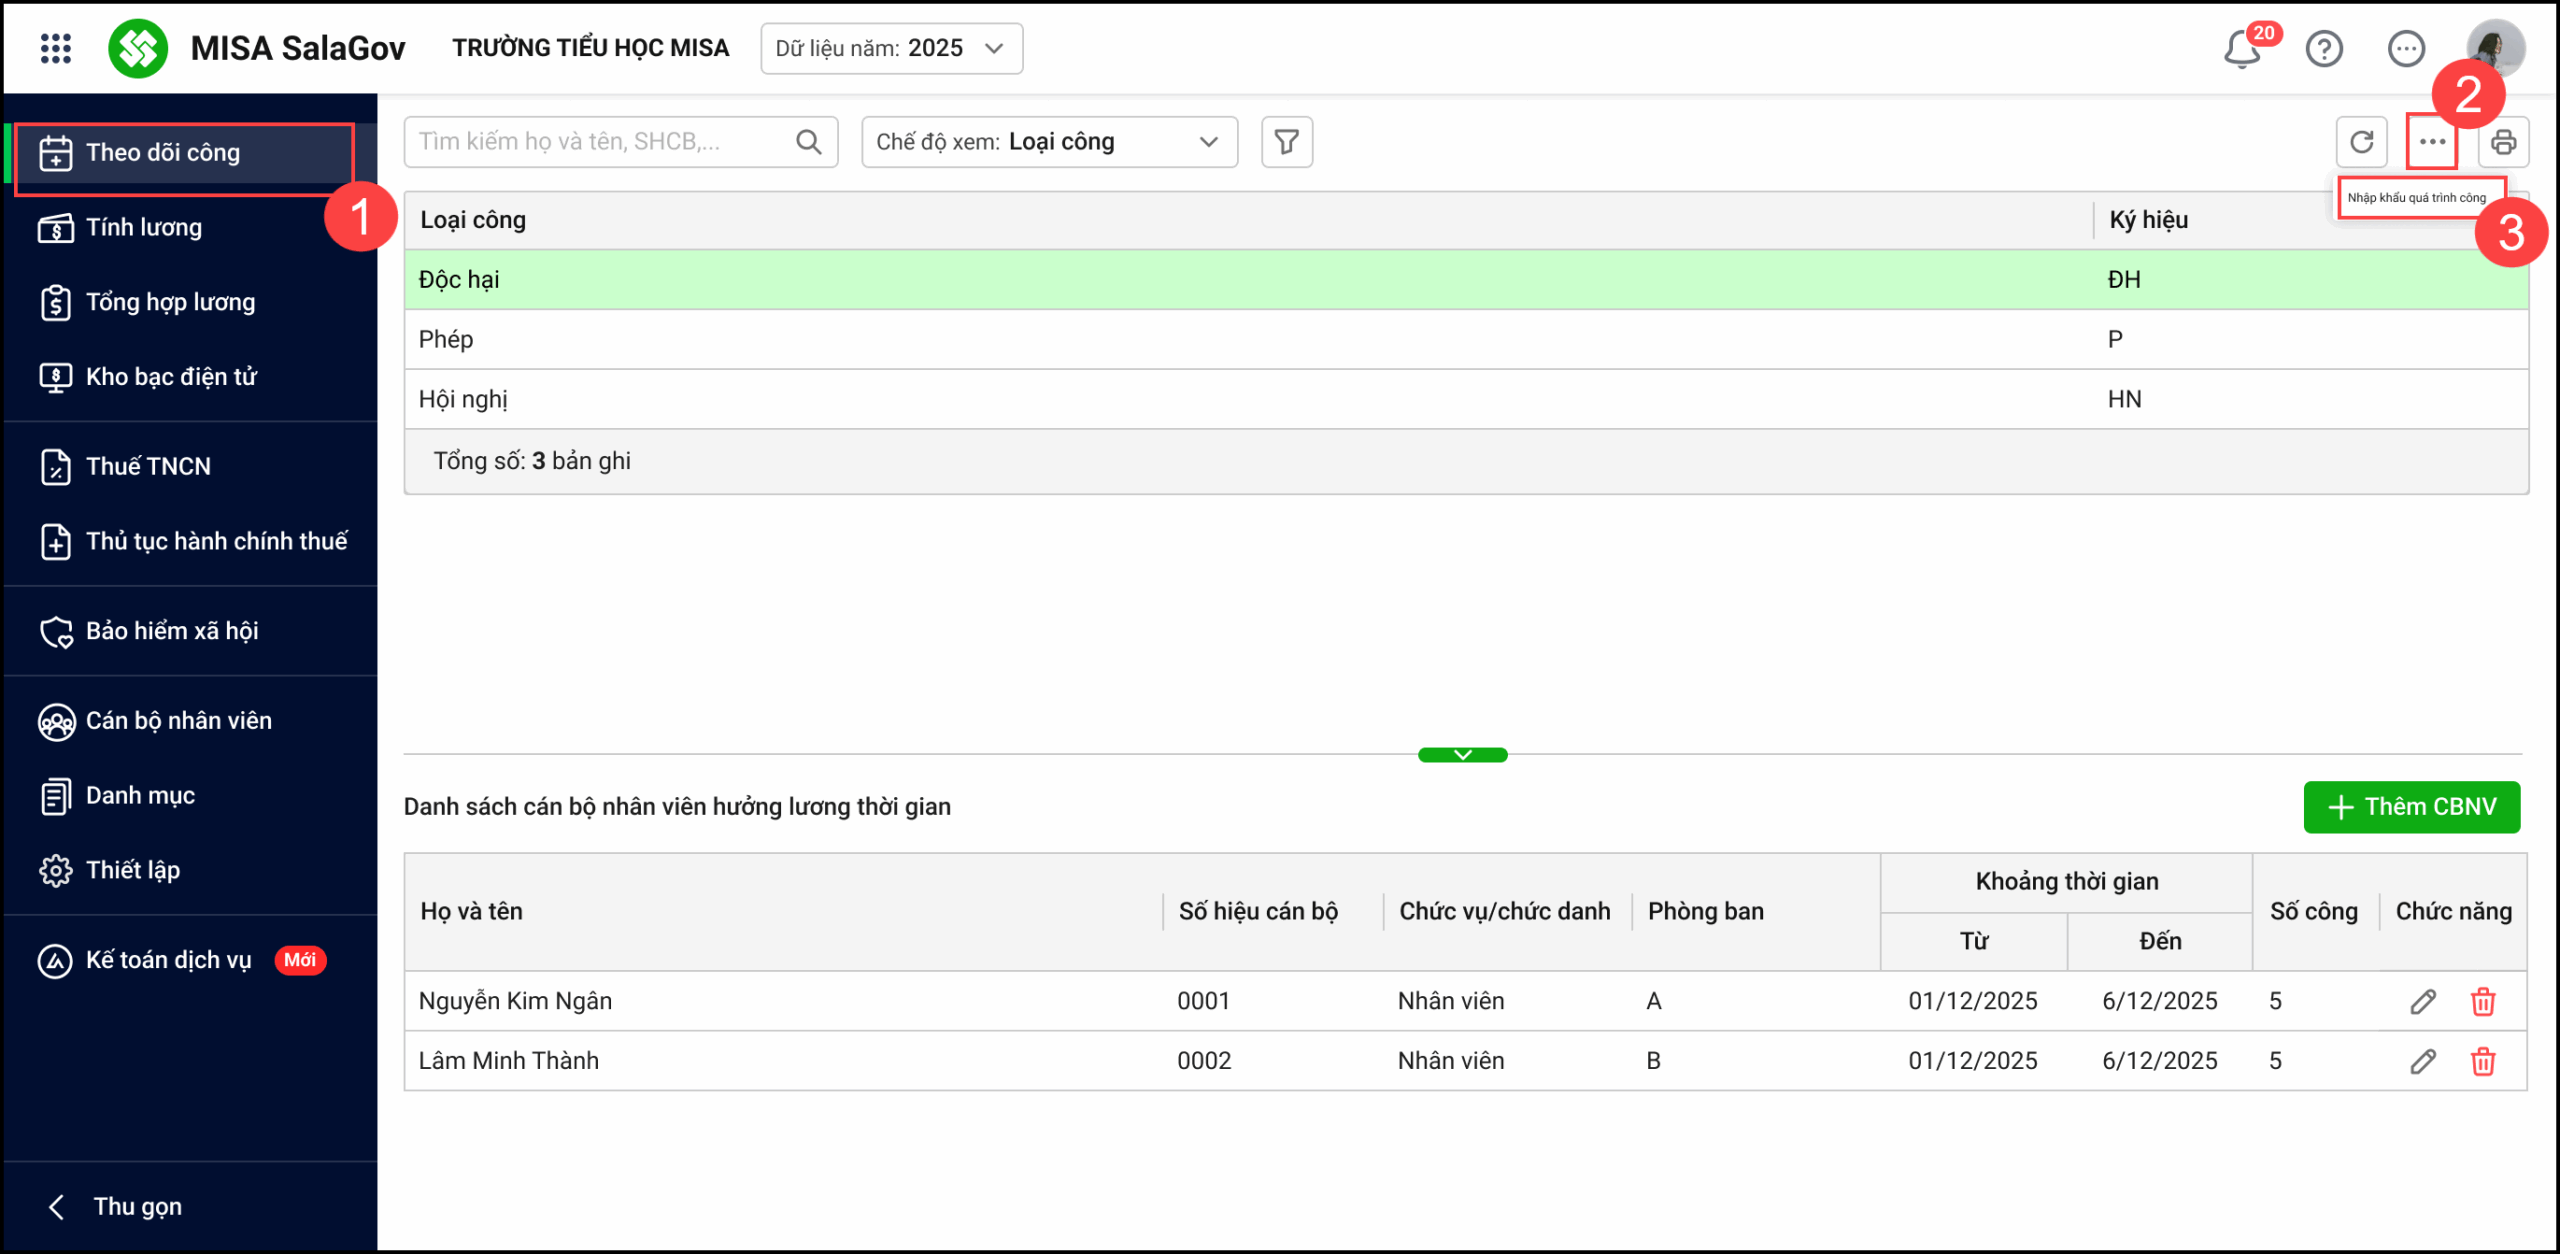
Task: Delete Lâm Minh Thành's row with trash icon
Action: tap(2483, 1061)
